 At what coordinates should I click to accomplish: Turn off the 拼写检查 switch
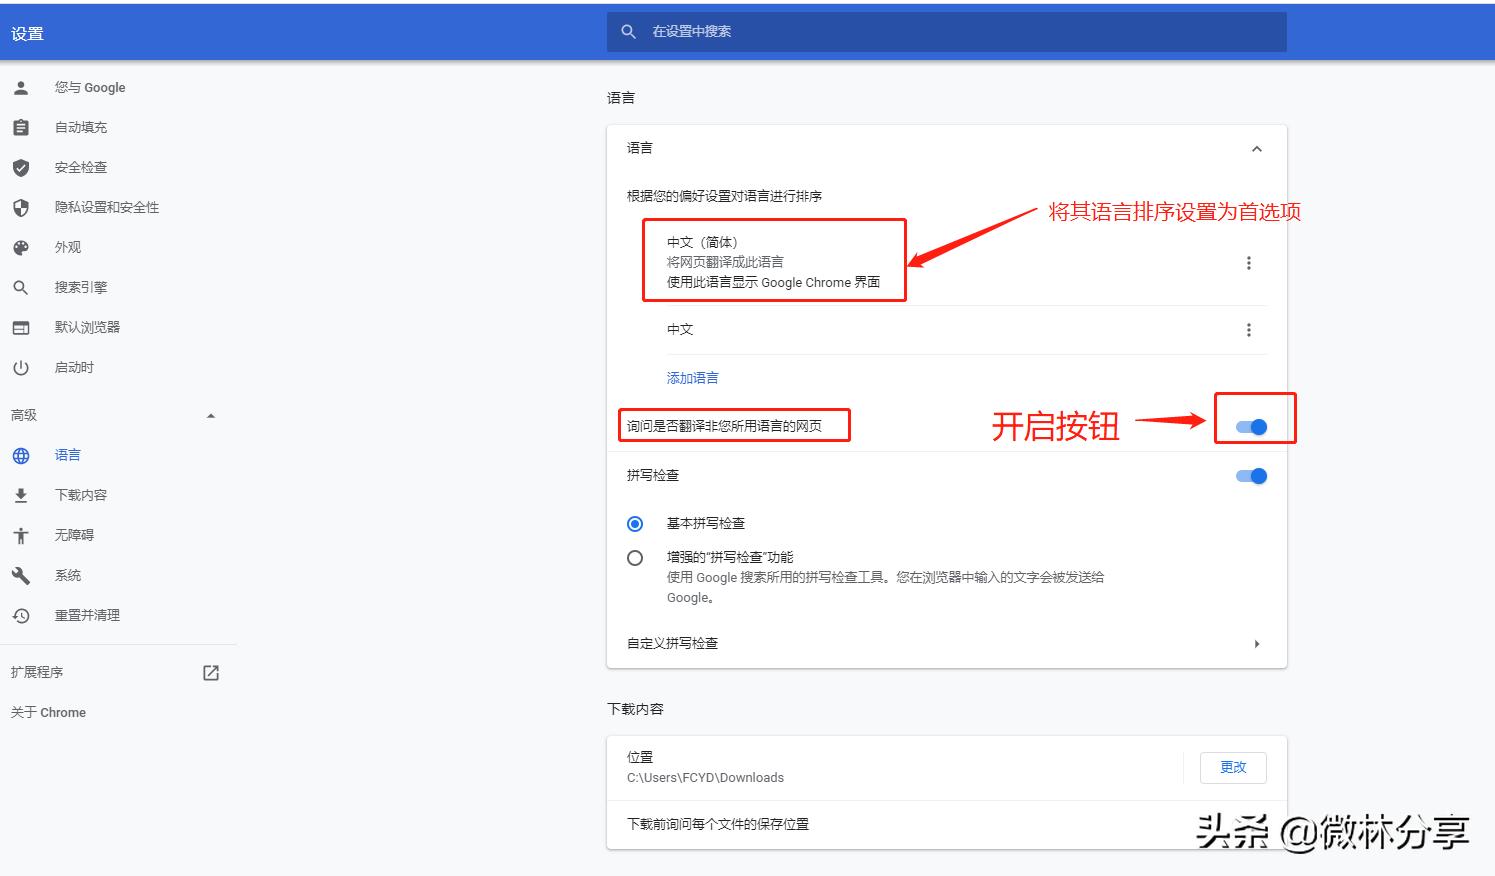click(x=1249, y=476)
